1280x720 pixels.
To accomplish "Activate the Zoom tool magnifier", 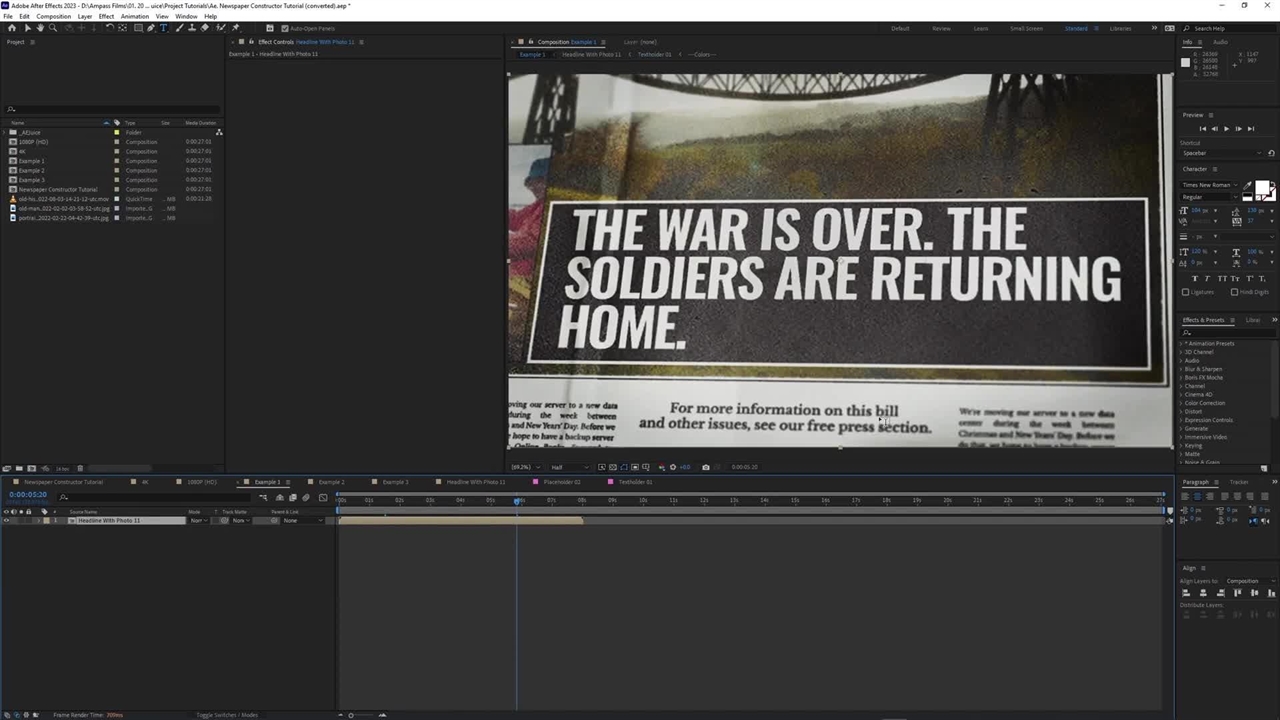I will coord(53,28).
